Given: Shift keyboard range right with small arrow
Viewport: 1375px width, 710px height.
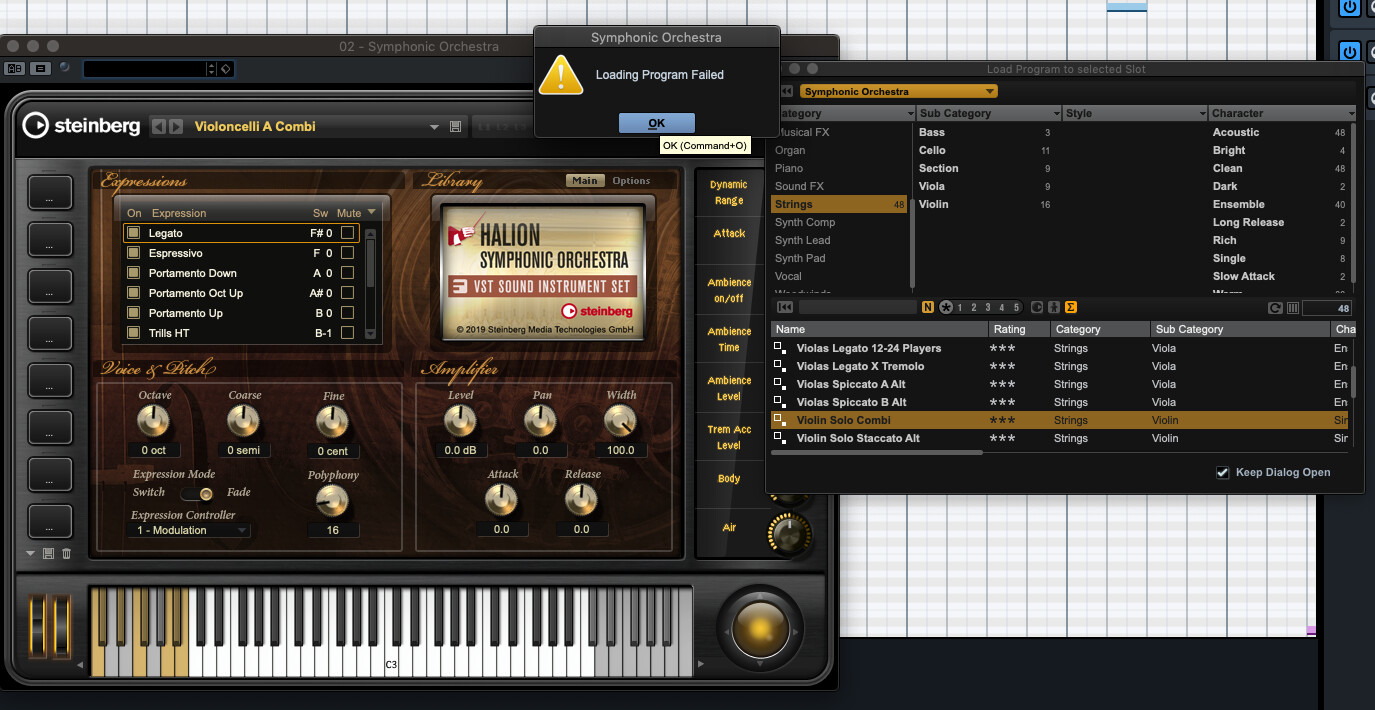Looking at the screenshot, I should click(x=700, y=664).
